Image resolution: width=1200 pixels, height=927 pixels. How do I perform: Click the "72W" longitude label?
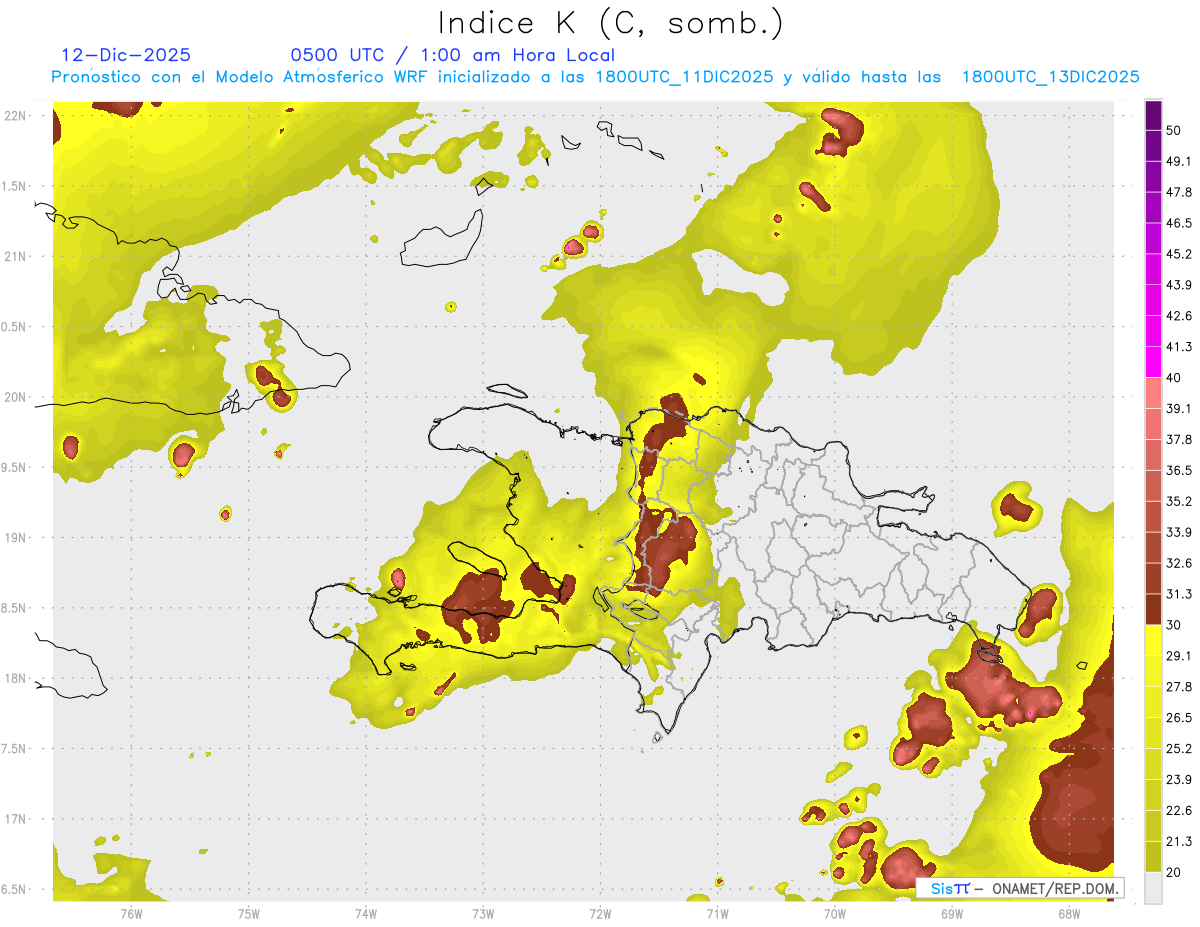(x=600, y=913)
